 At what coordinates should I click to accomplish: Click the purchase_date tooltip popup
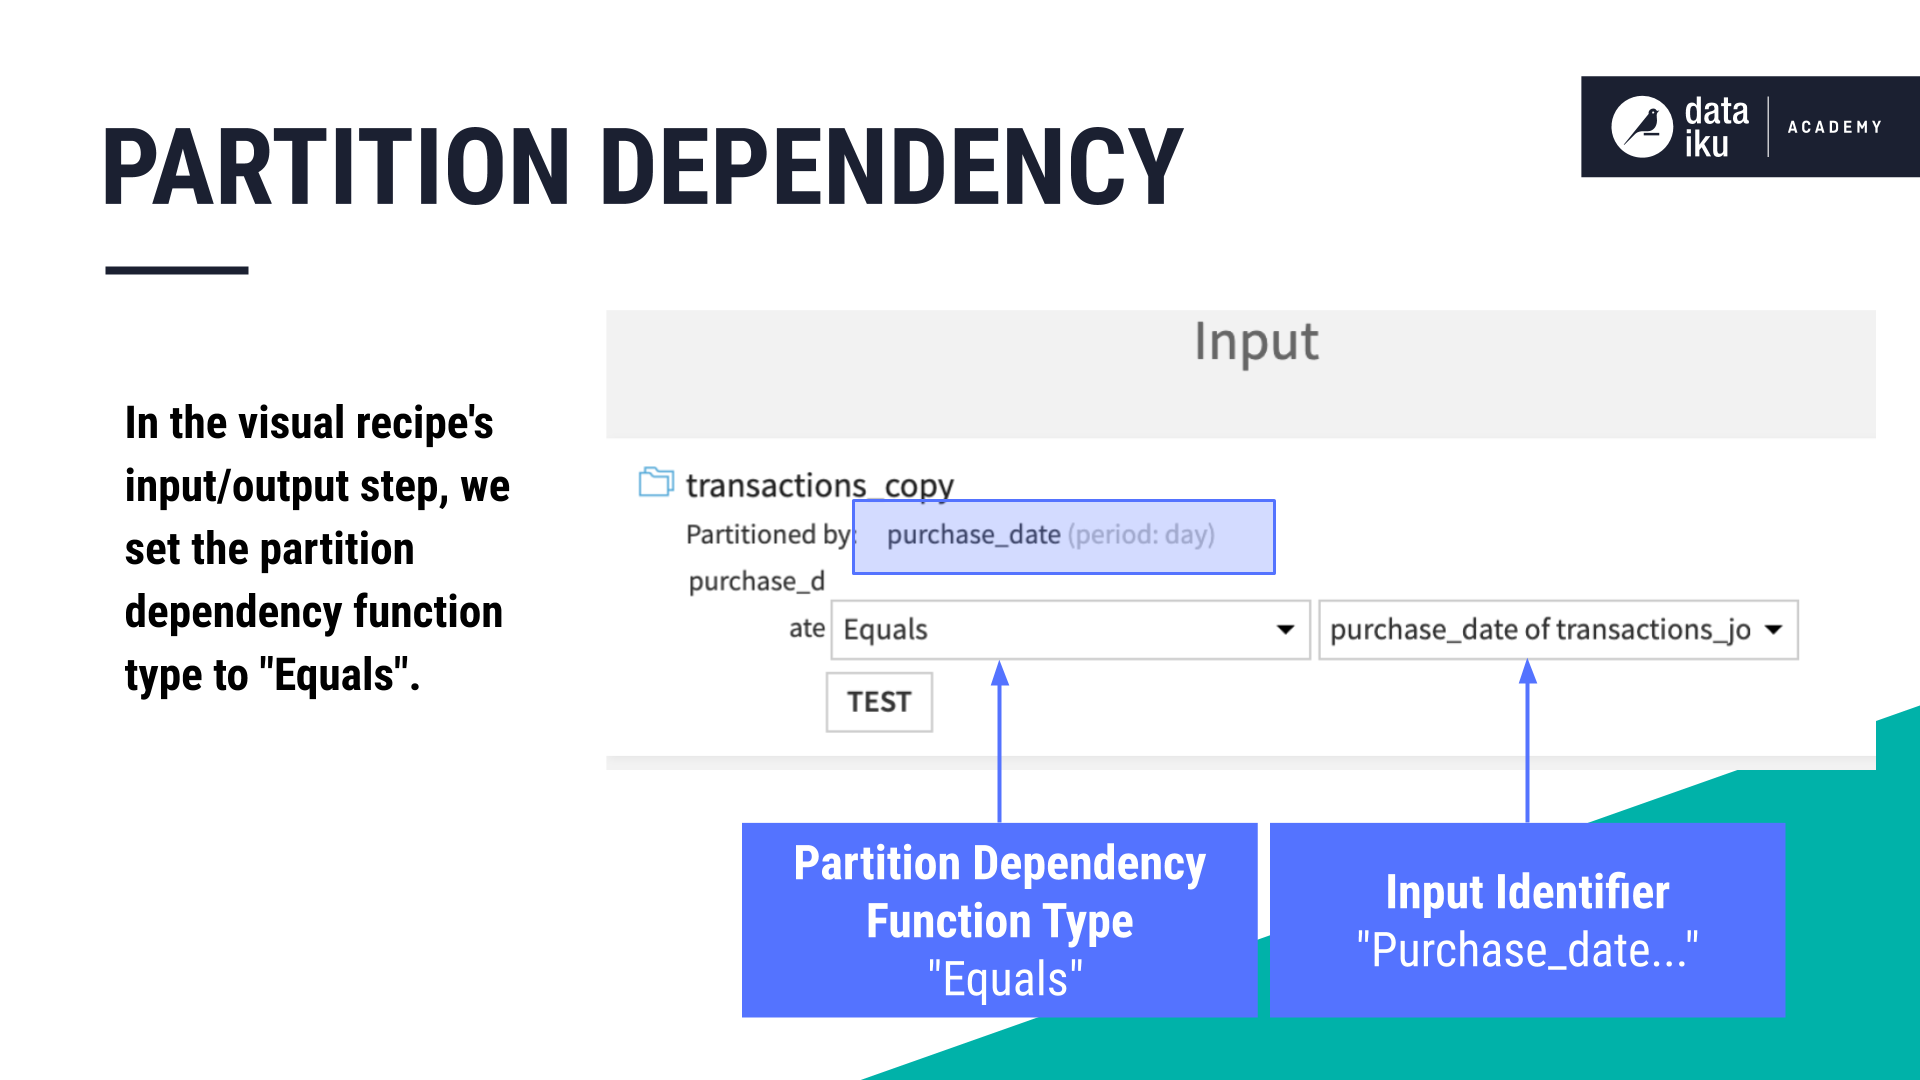point(1065,534)
